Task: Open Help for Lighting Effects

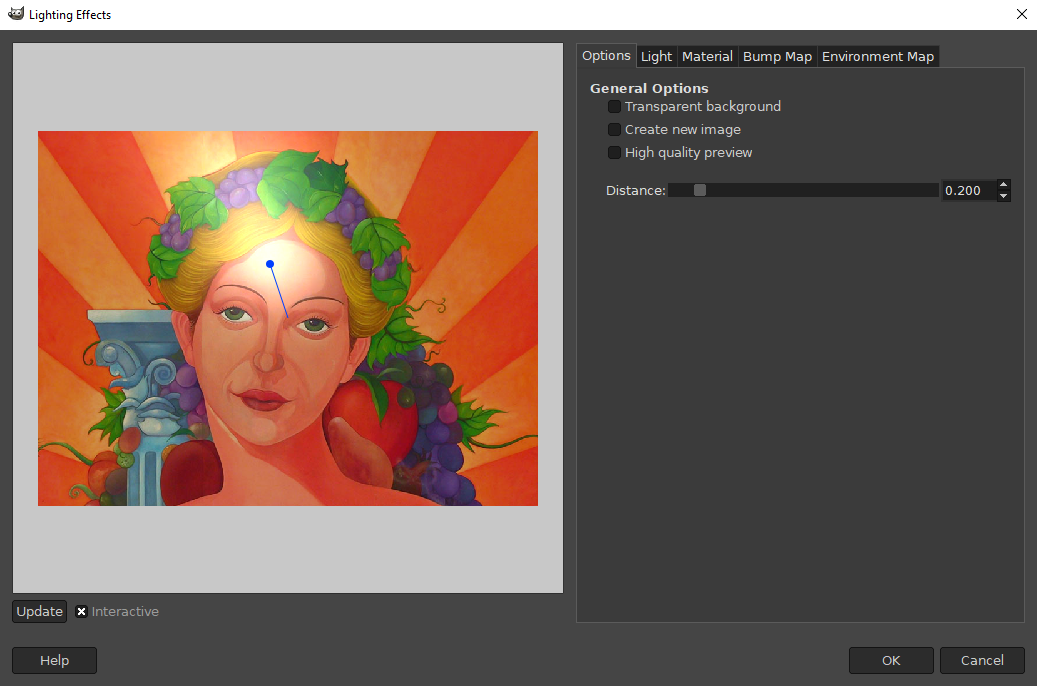Action: (x=54, y=660)
